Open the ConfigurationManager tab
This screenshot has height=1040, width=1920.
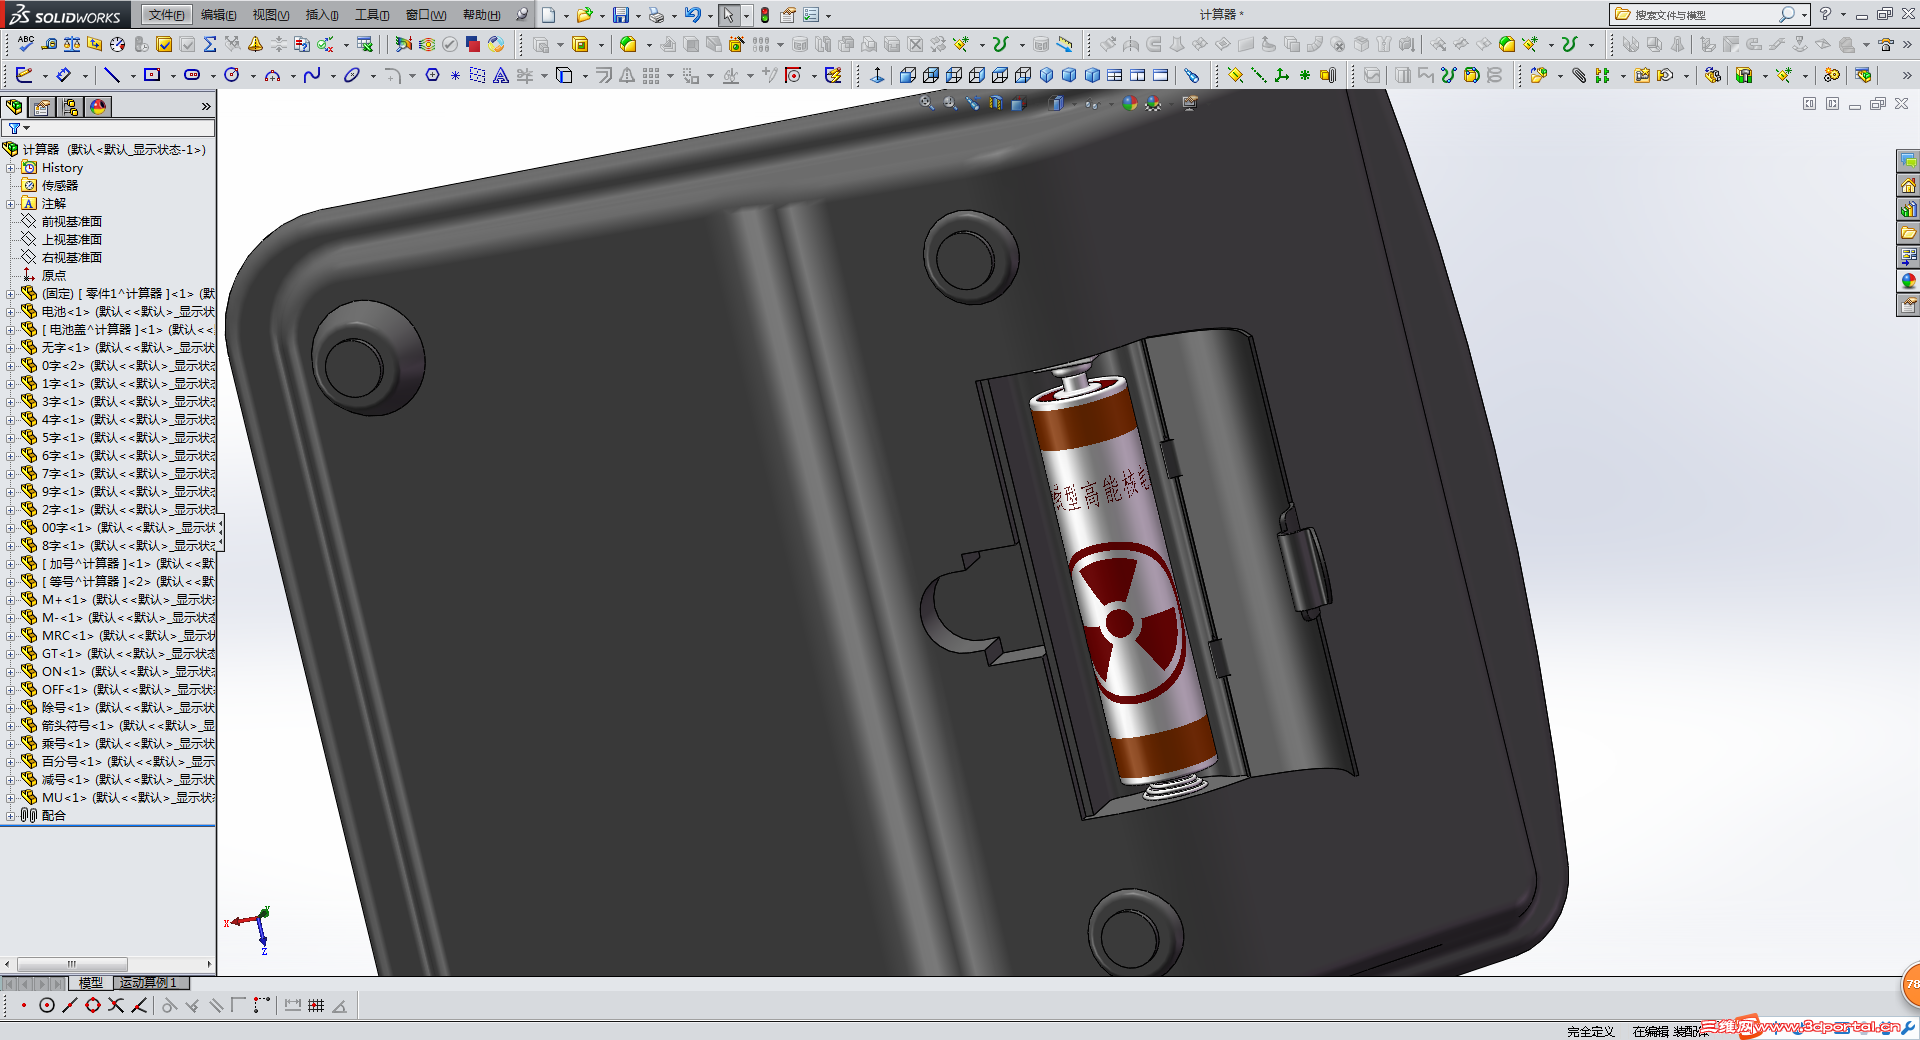pyautogui.click(x=70, y=107)
